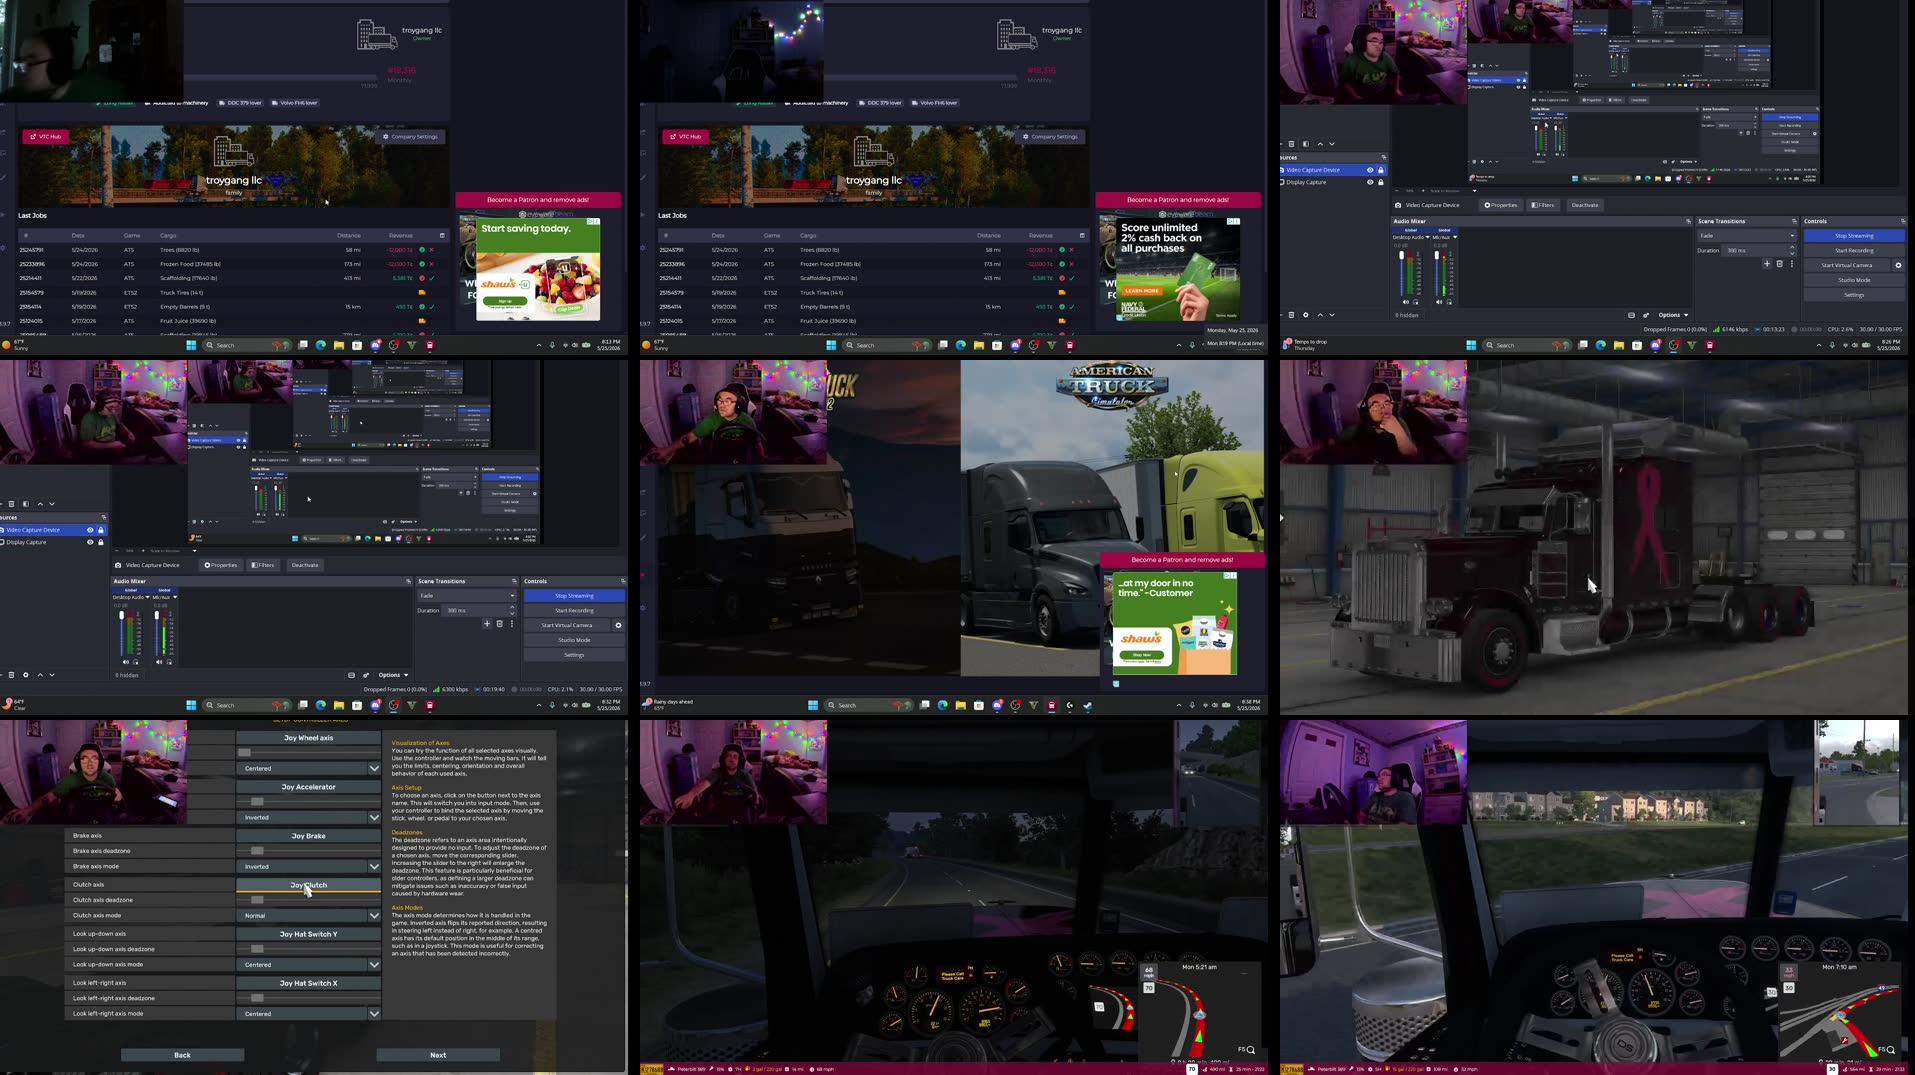Open Look up-down axis mode dropdown
This screenshot has width=1915, height=1075.
pyautogui.click(x=308, y=965)
